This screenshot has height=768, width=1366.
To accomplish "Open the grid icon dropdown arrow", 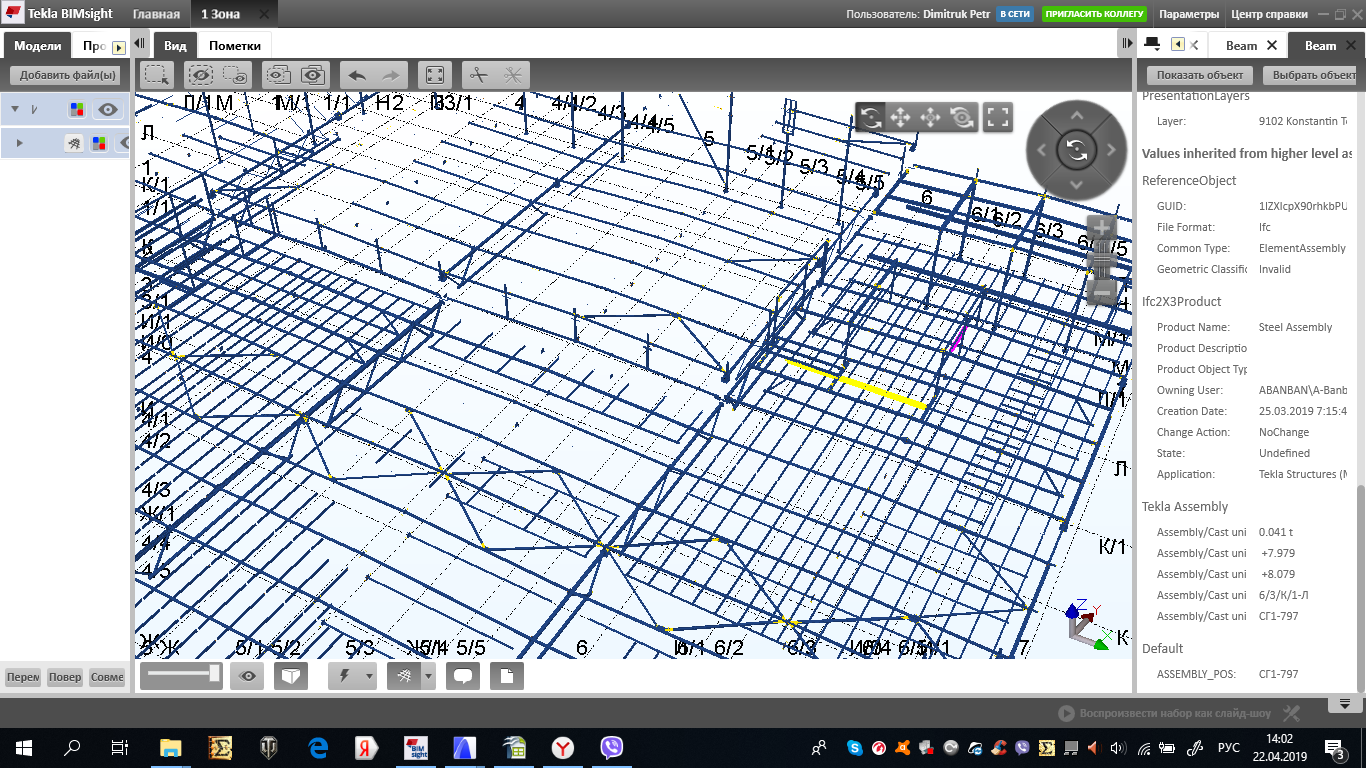I will [x=428, y=677].
